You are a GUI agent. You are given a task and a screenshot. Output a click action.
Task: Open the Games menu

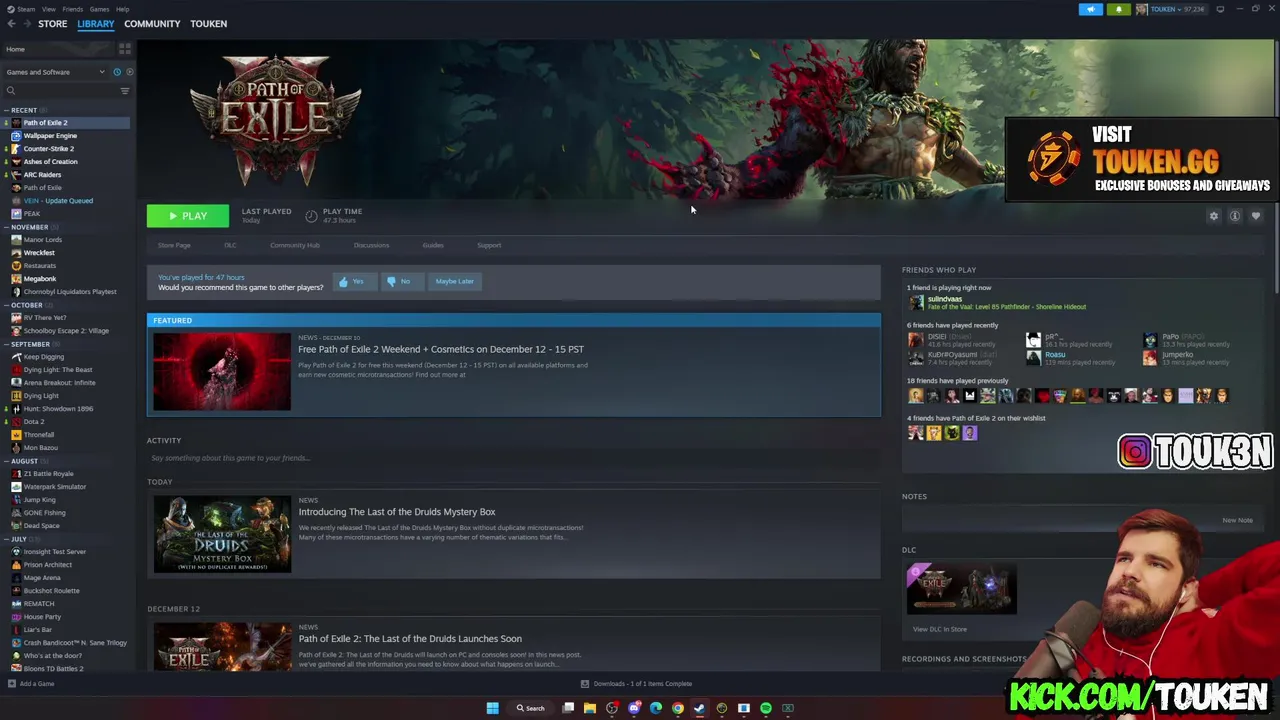point(99,9)
